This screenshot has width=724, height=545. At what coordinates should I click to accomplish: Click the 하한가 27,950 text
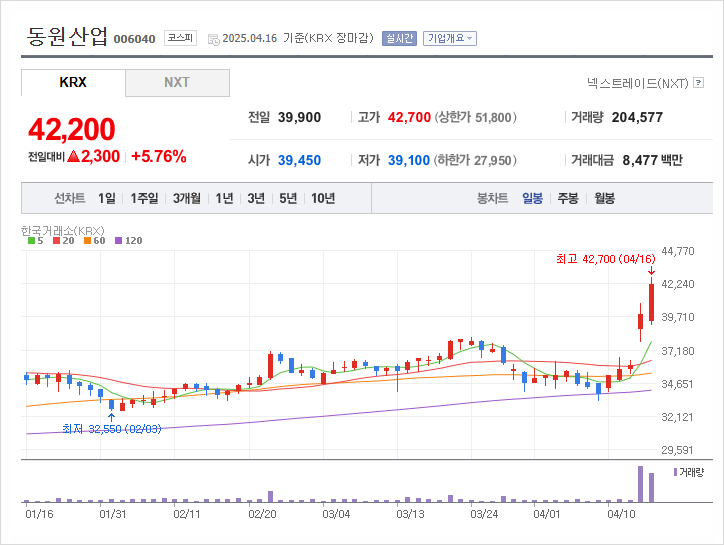[475, 160]
